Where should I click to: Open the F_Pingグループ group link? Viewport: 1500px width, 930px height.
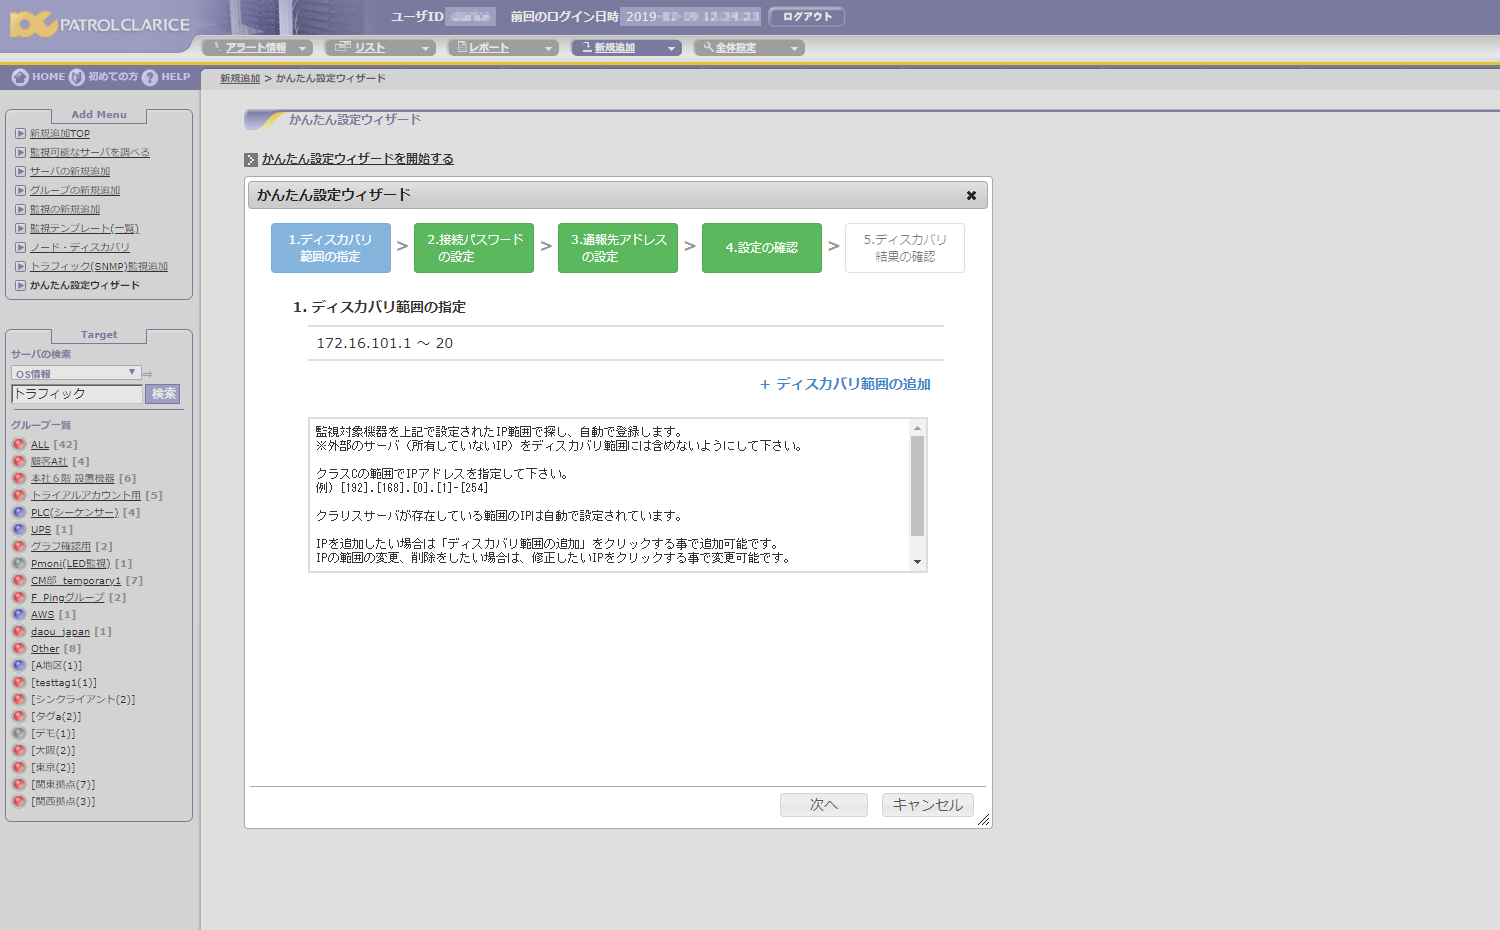coord(68,597)
